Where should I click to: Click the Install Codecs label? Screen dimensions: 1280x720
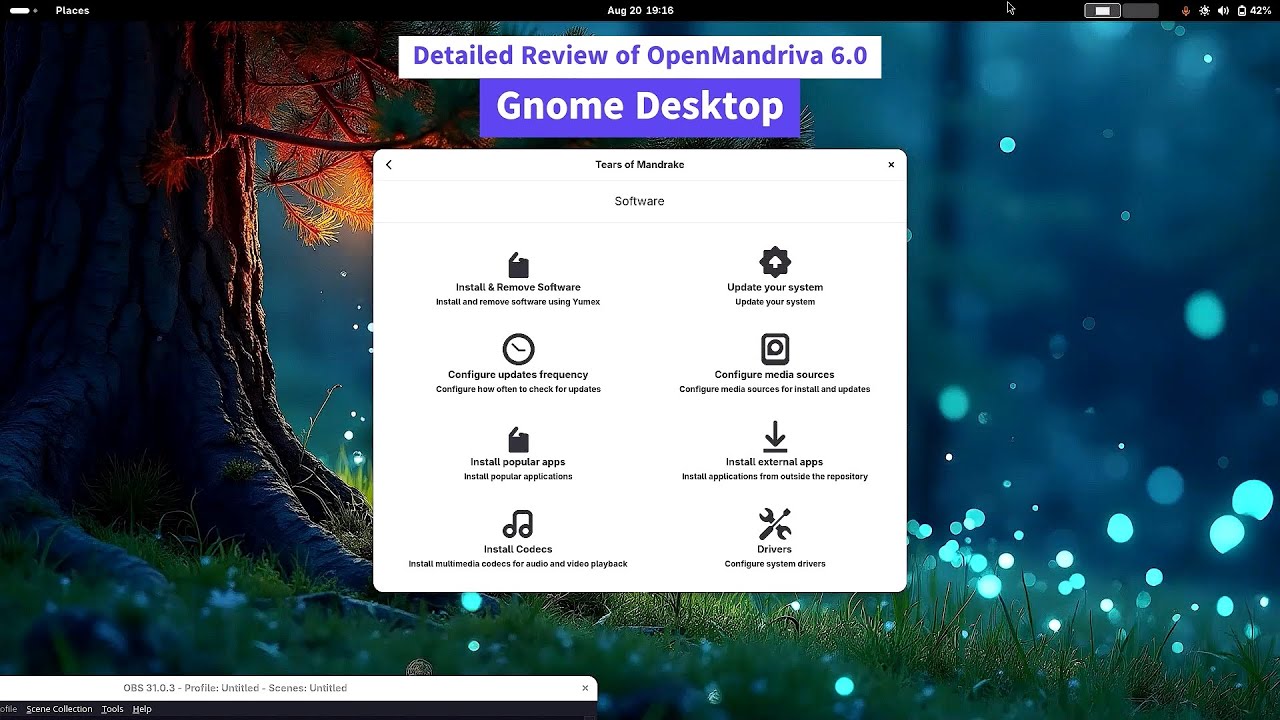[518, 549]
